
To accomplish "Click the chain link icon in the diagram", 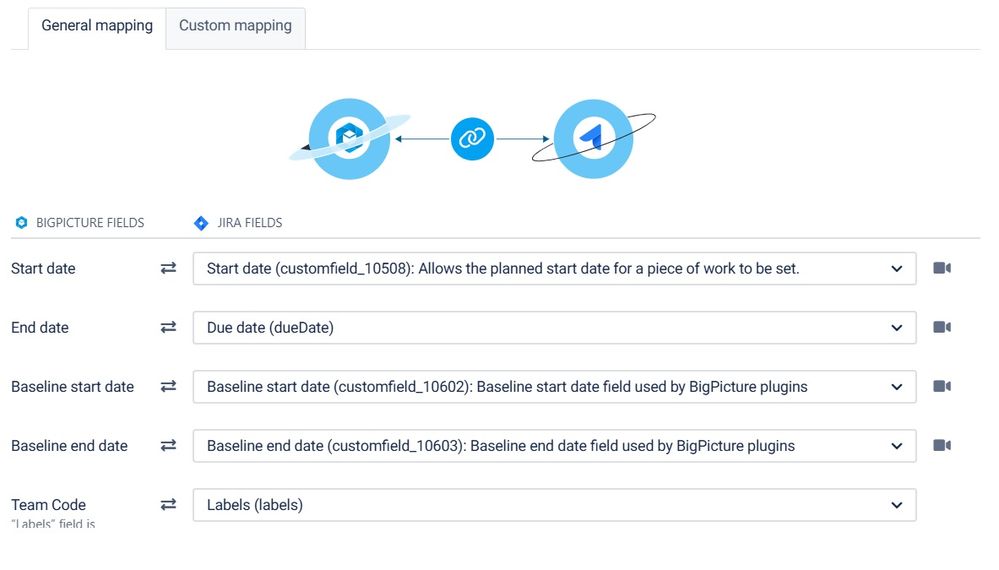I will pos(472,138).
